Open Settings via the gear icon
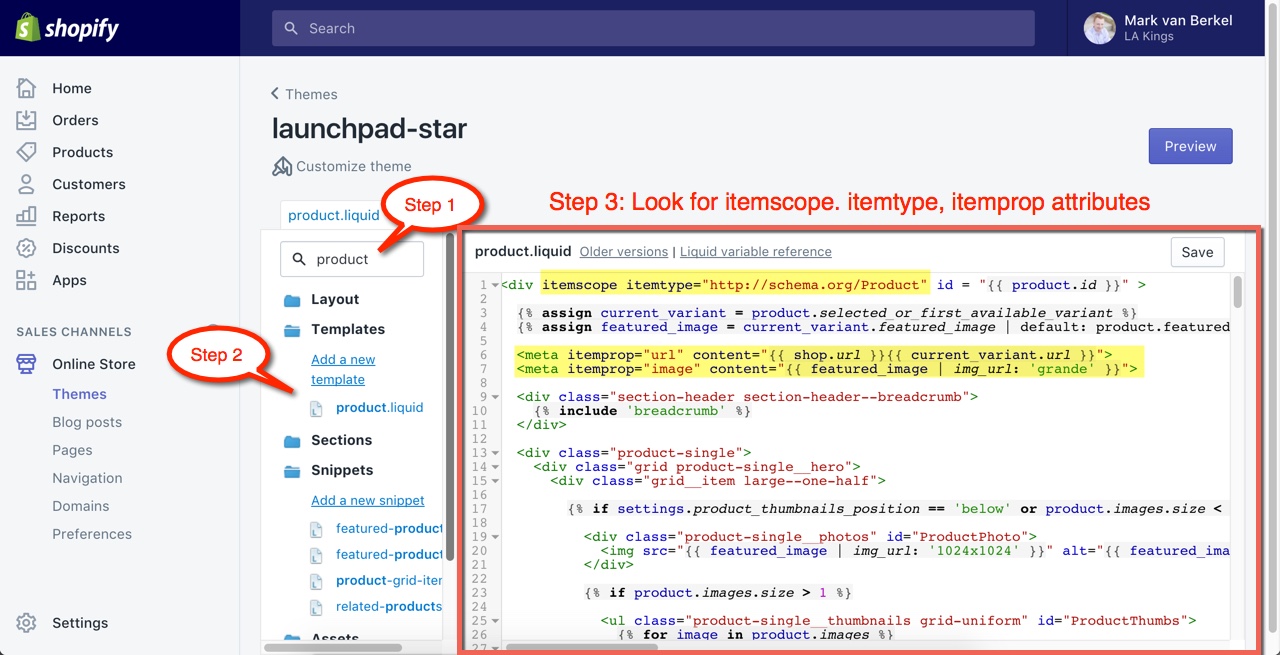The height and width of the screenshot is (655, 1280). (x=27, y=623)
